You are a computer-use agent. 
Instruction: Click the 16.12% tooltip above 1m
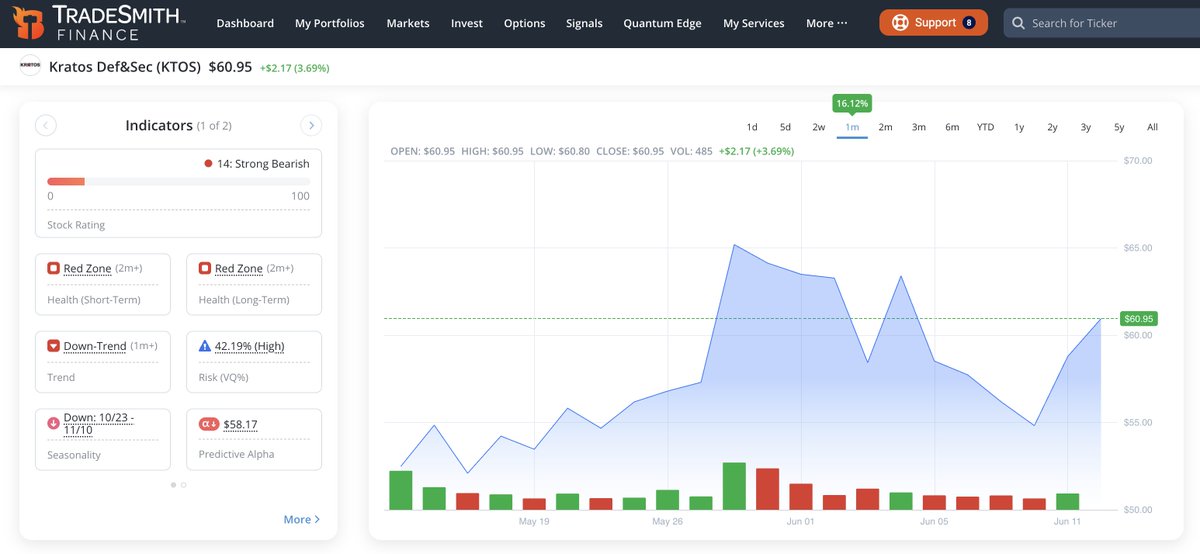coord(852,103)
